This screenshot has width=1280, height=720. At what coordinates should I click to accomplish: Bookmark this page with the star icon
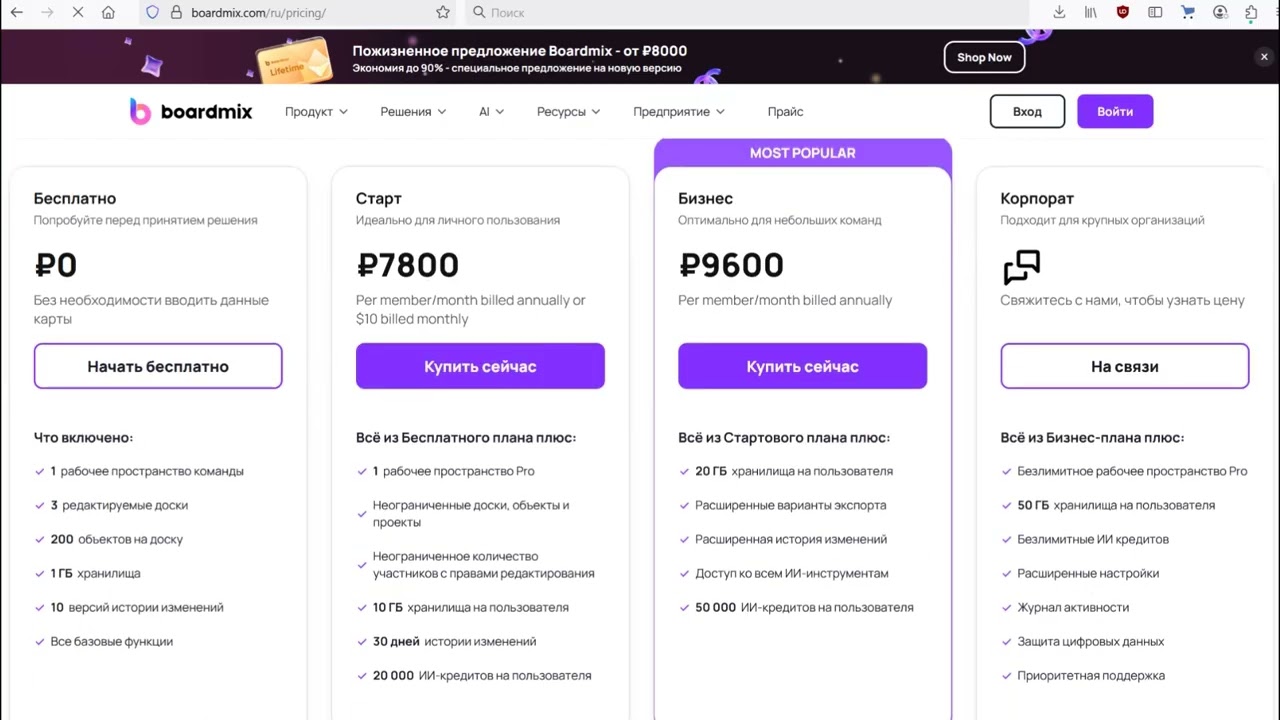coord(443,12)
